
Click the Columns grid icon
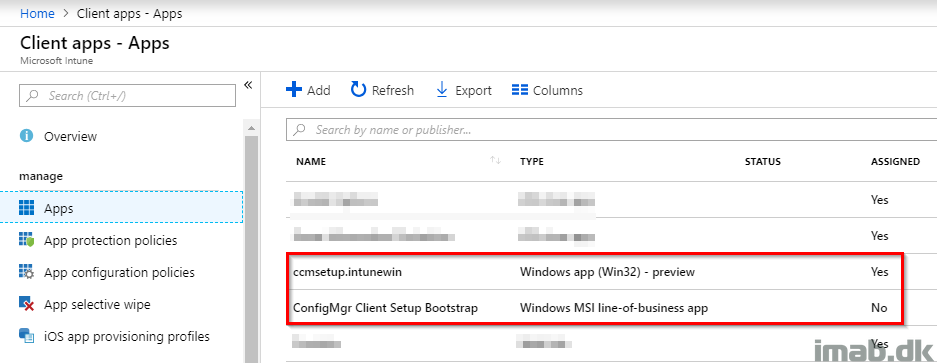(x=520, y=90)
